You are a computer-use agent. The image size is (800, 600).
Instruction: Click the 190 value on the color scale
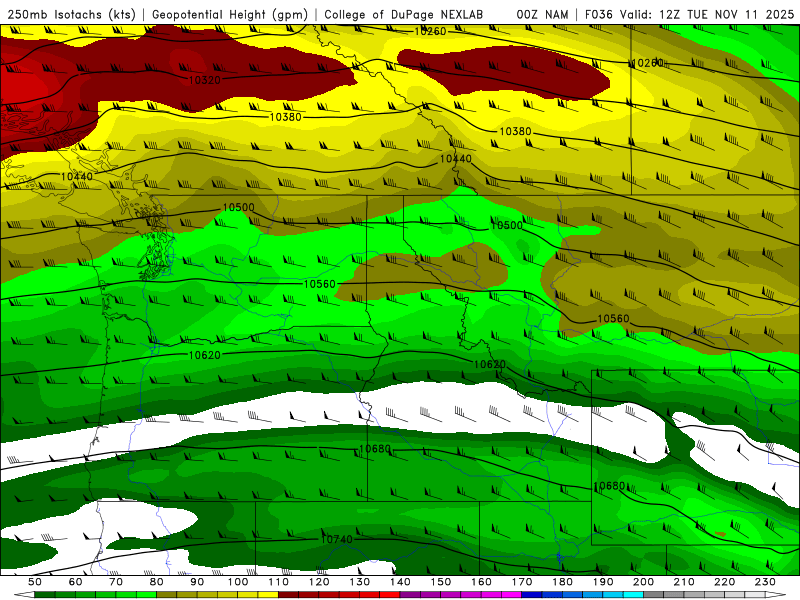pos(603,582)
